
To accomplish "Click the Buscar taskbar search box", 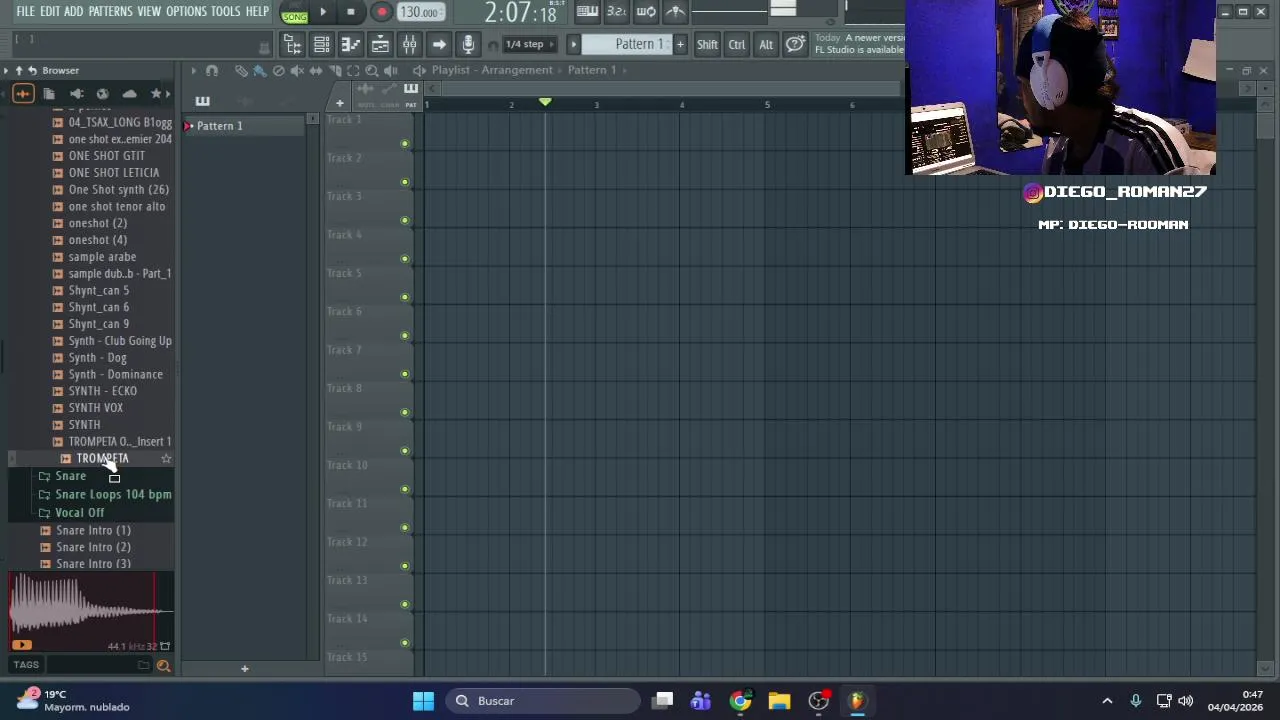I will click(x=544, y=701).
